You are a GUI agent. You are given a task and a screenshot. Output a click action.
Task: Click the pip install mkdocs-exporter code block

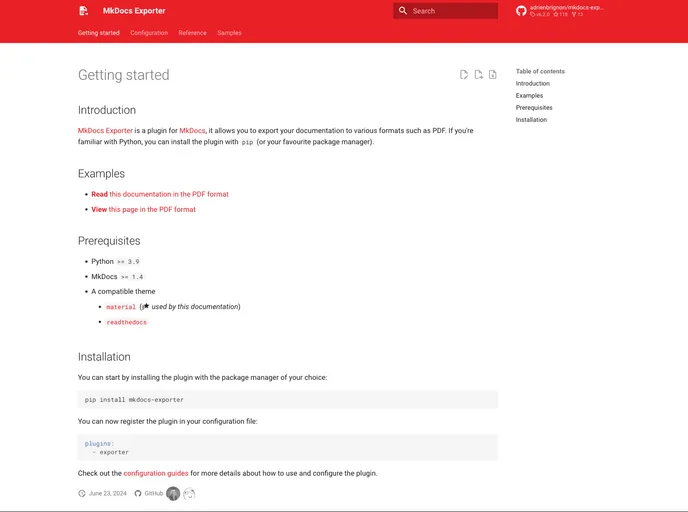[x=287, y=400]
